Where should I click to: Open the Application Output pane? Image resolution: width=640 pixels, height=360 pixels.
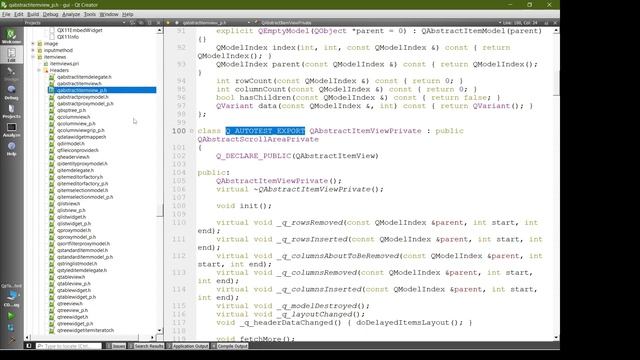click(187, 346)
